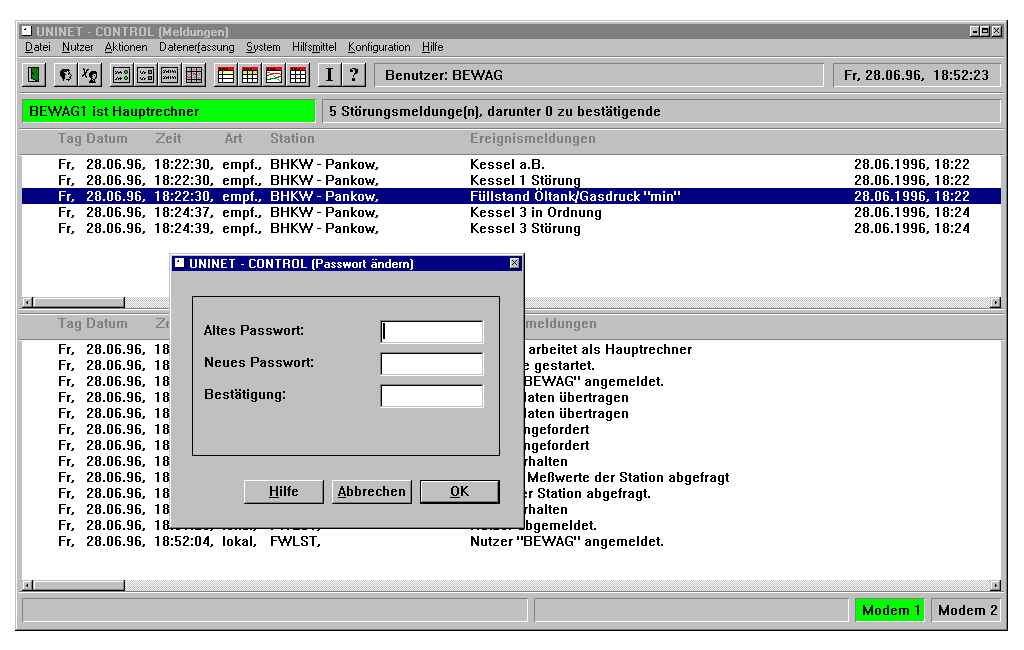The image size is (1024, 650).
Task: Open the Nutzer menu
Action: 78,47
